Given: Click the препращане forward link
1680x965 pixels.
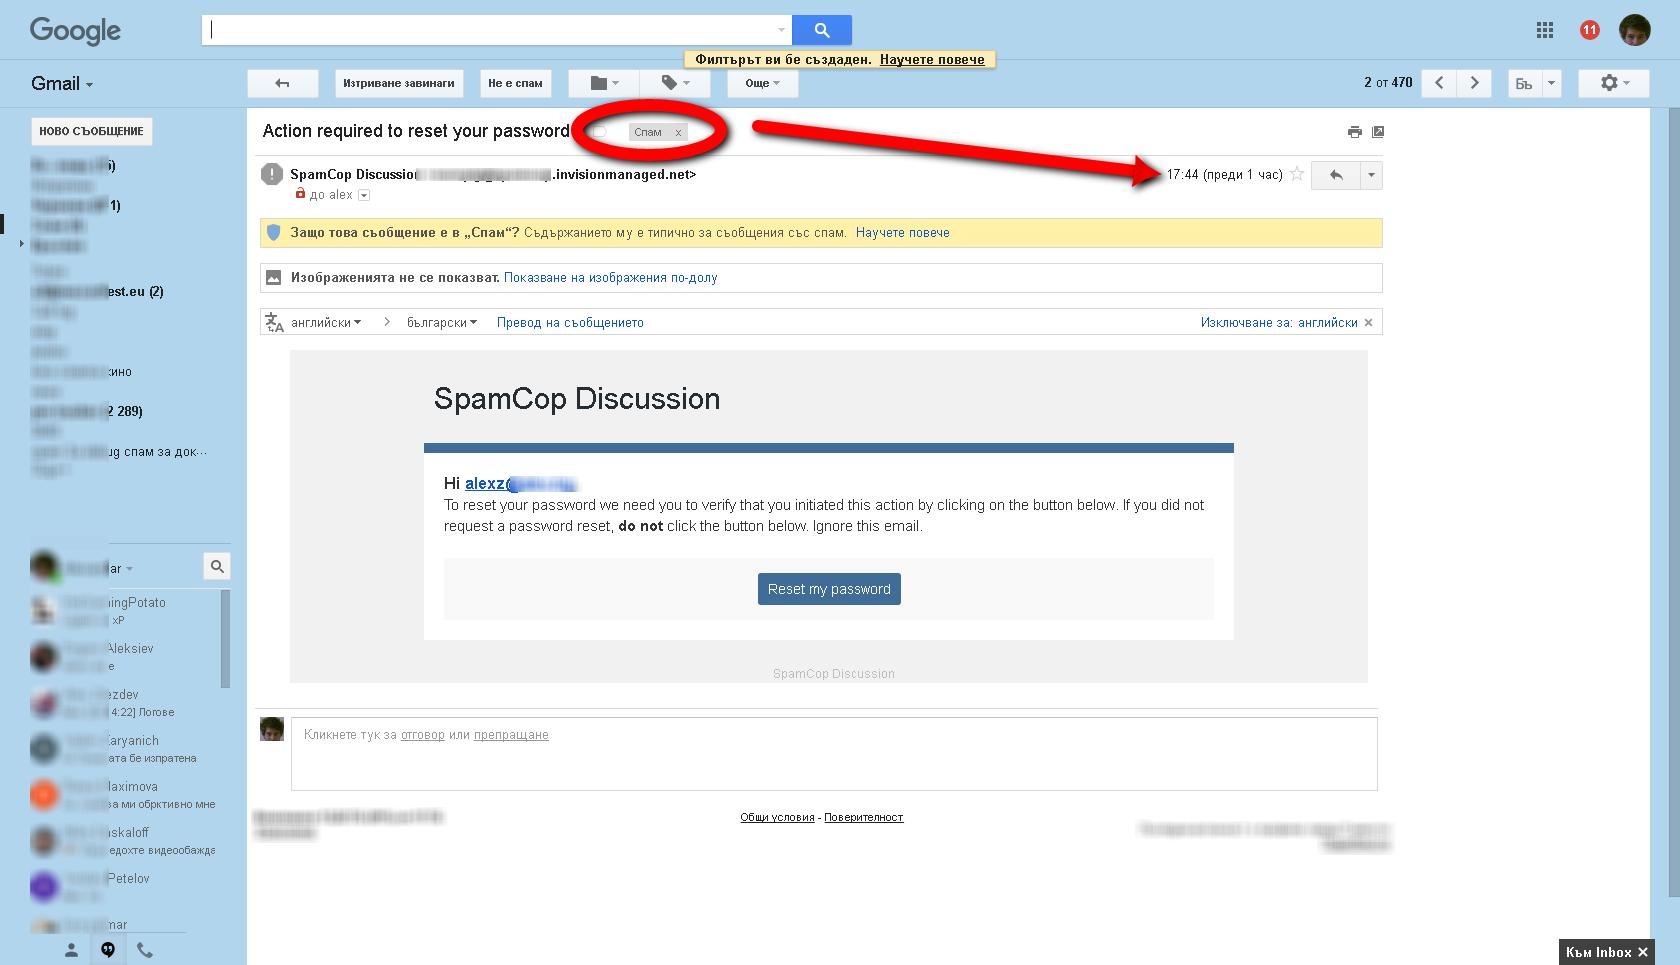Looking at the screenshot, I should coord(511,734).
